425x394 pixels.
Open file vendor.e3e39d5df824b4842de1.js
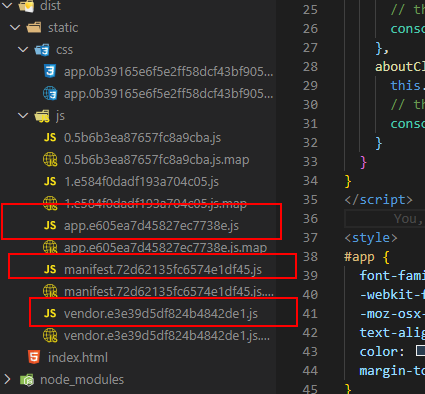pyautogui.click(x=161, y=314)
